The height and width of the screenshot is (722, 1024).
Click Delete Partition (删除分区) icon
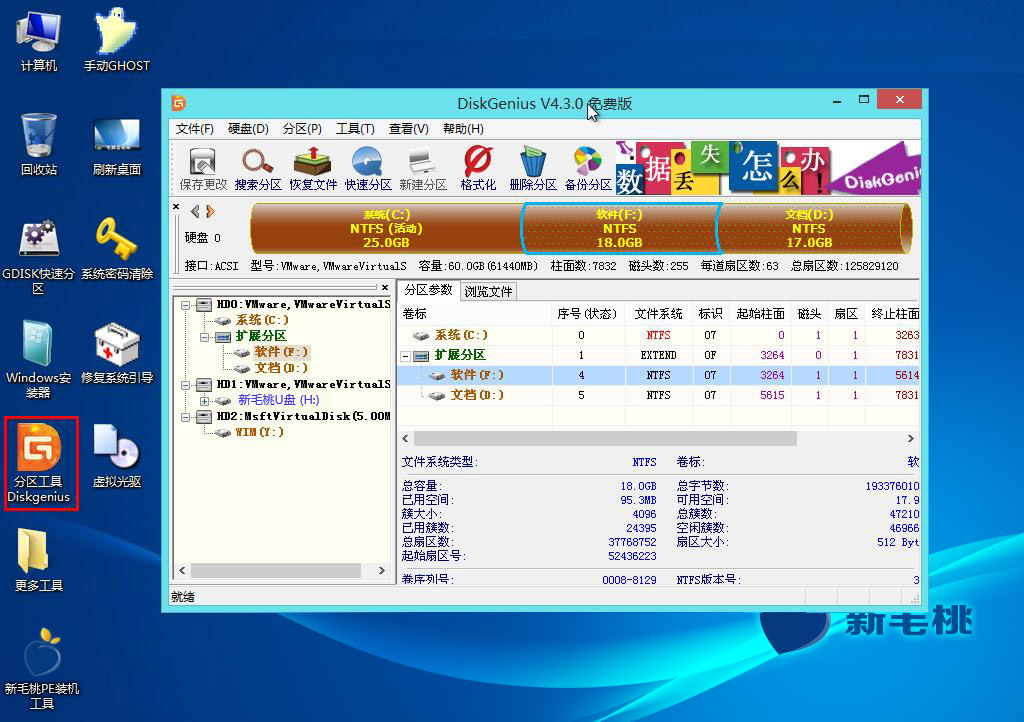[x=533, y=169]
